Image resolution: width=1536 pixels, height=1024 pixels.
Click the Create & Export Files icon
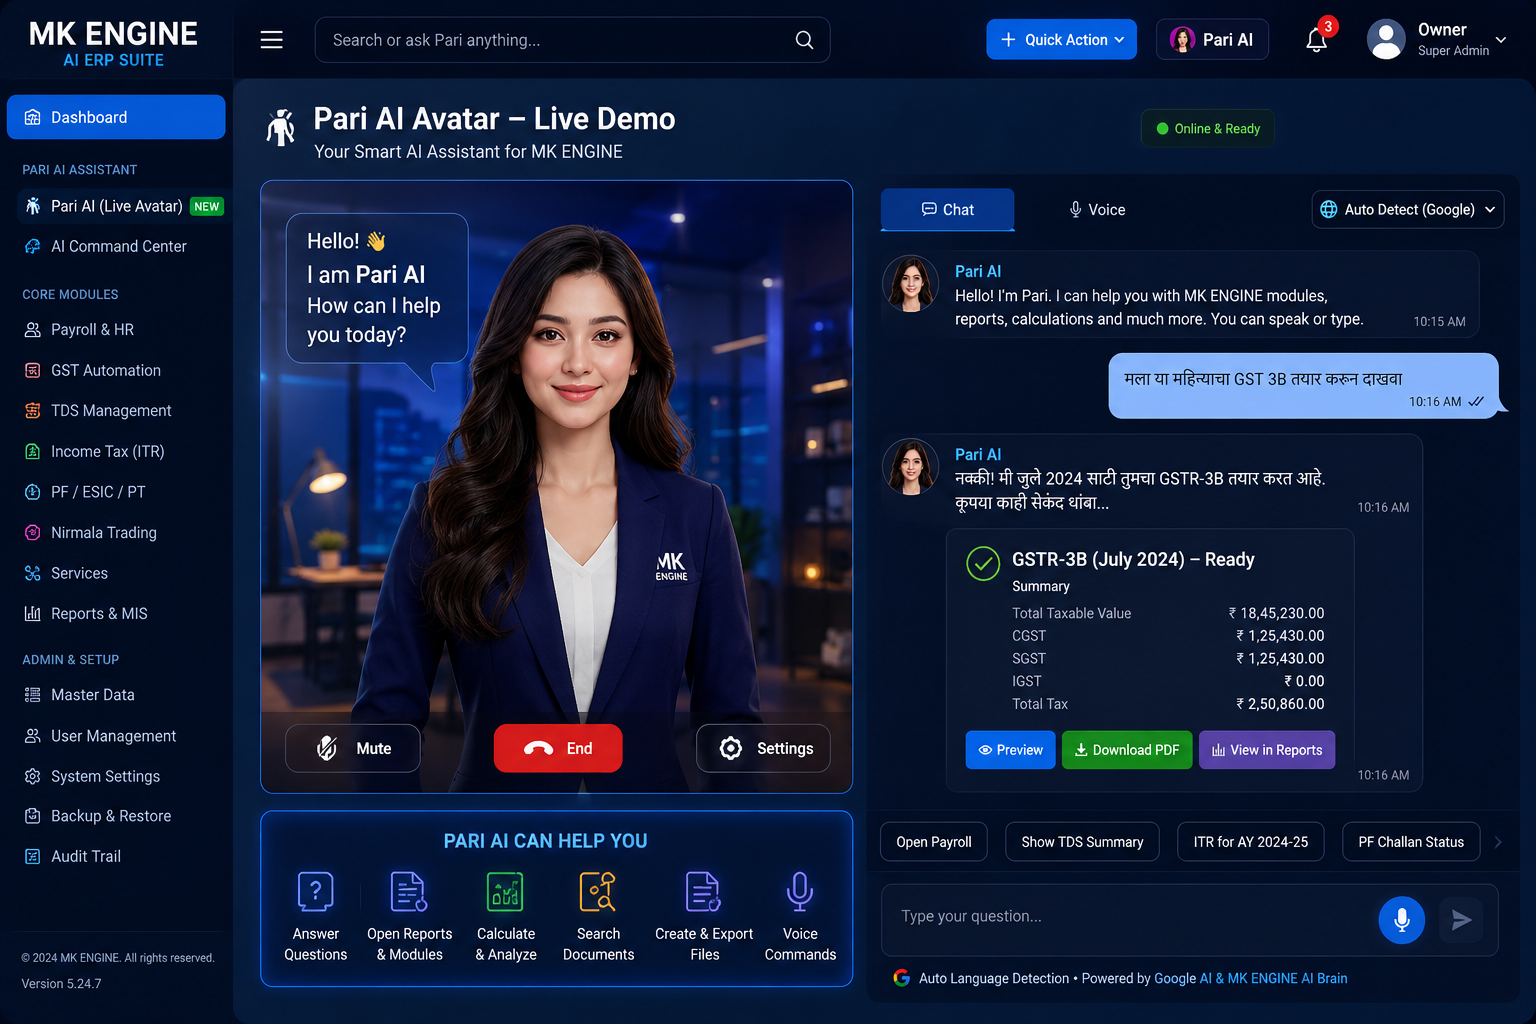(x=704, y=891)
